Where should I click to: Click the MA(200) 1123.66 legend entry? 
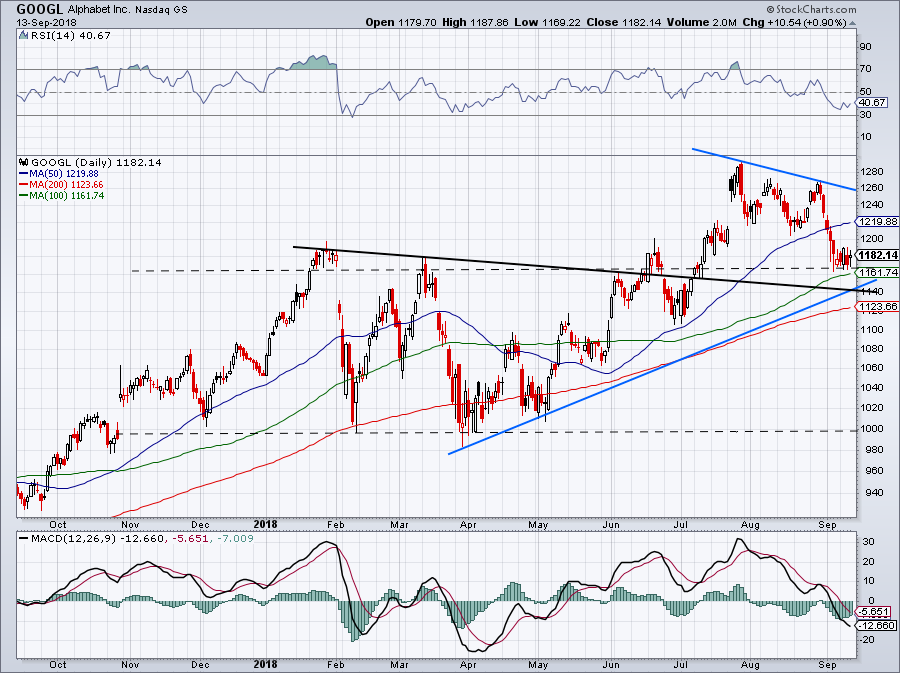(x=66, y=185)
